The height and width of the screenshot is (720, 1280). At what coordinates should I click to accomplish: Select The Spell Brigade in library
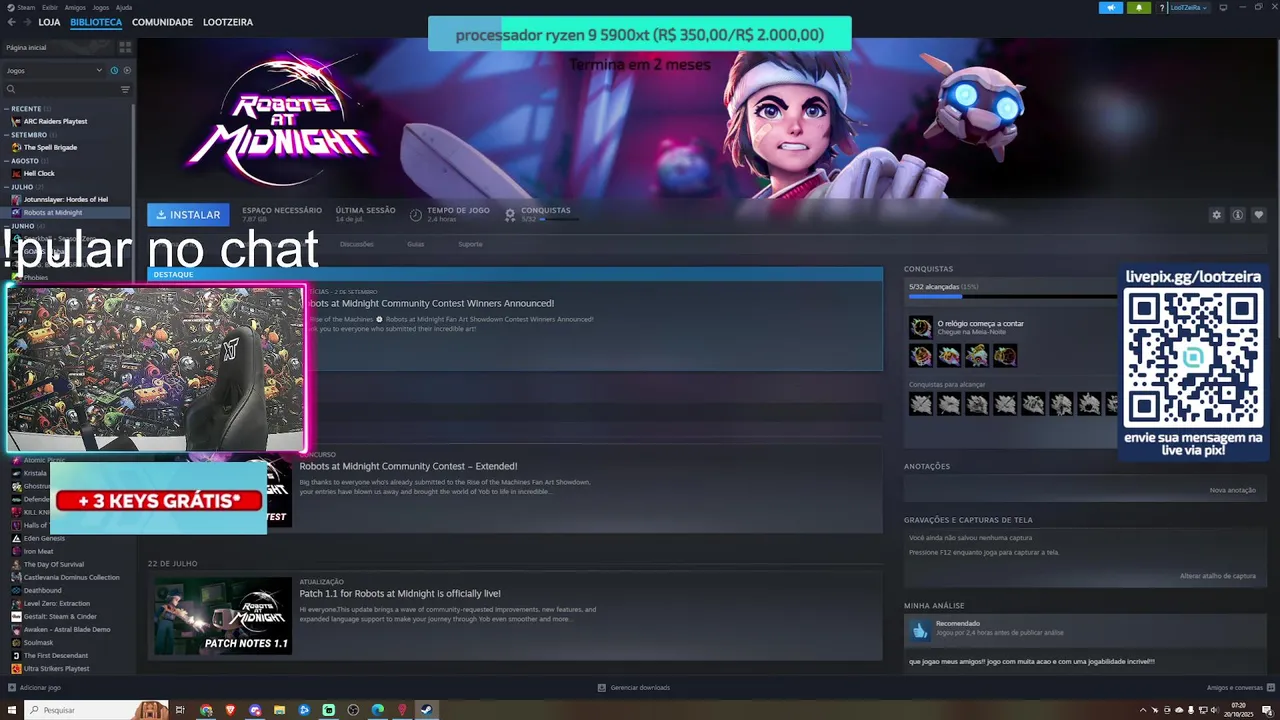(x=50, y=147)
